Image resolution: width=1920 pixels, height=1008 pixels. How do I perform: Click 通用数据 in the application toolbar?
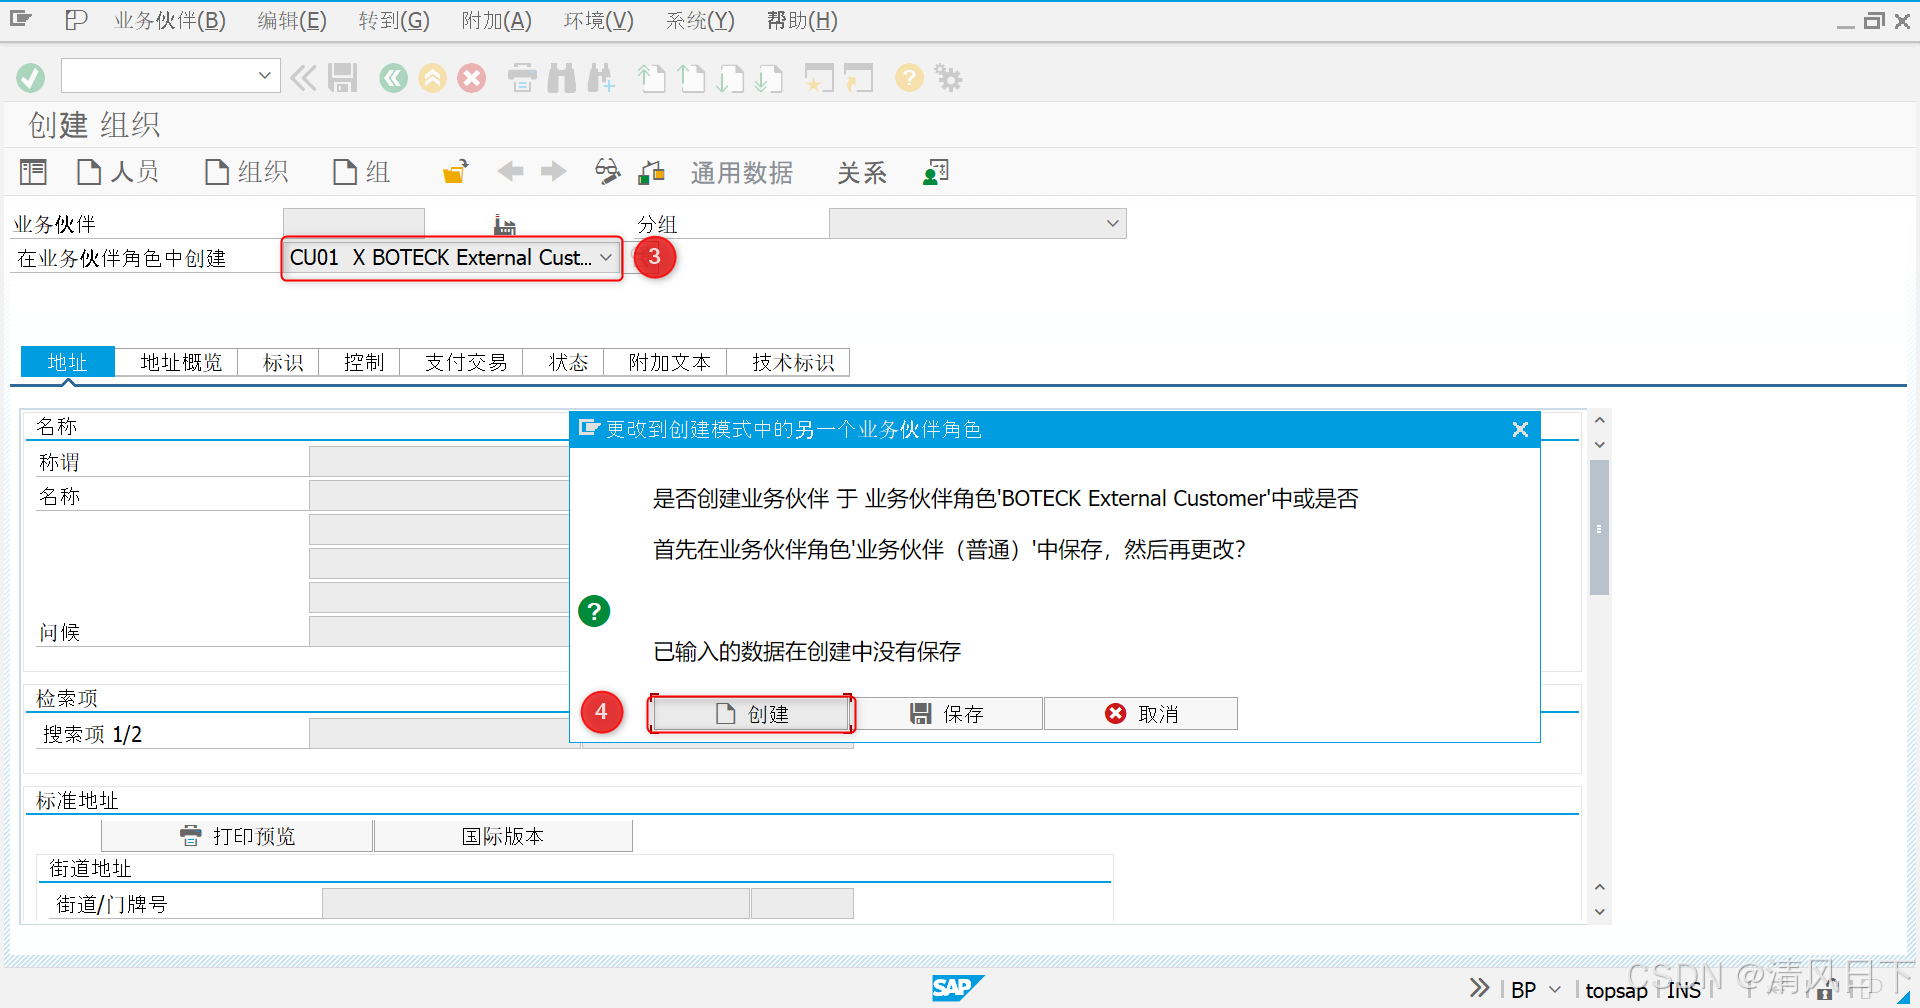coord(742,171)
